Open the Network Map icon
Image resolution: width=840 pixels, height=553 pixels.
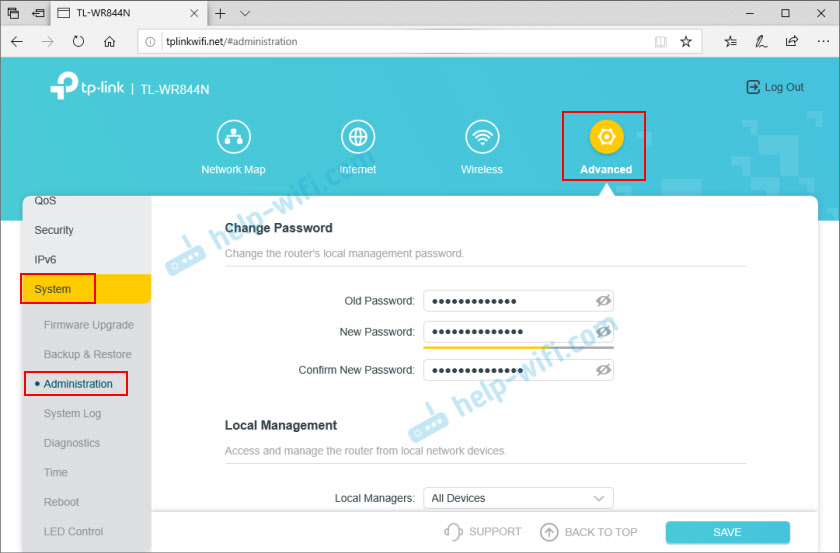pos(233,137)
